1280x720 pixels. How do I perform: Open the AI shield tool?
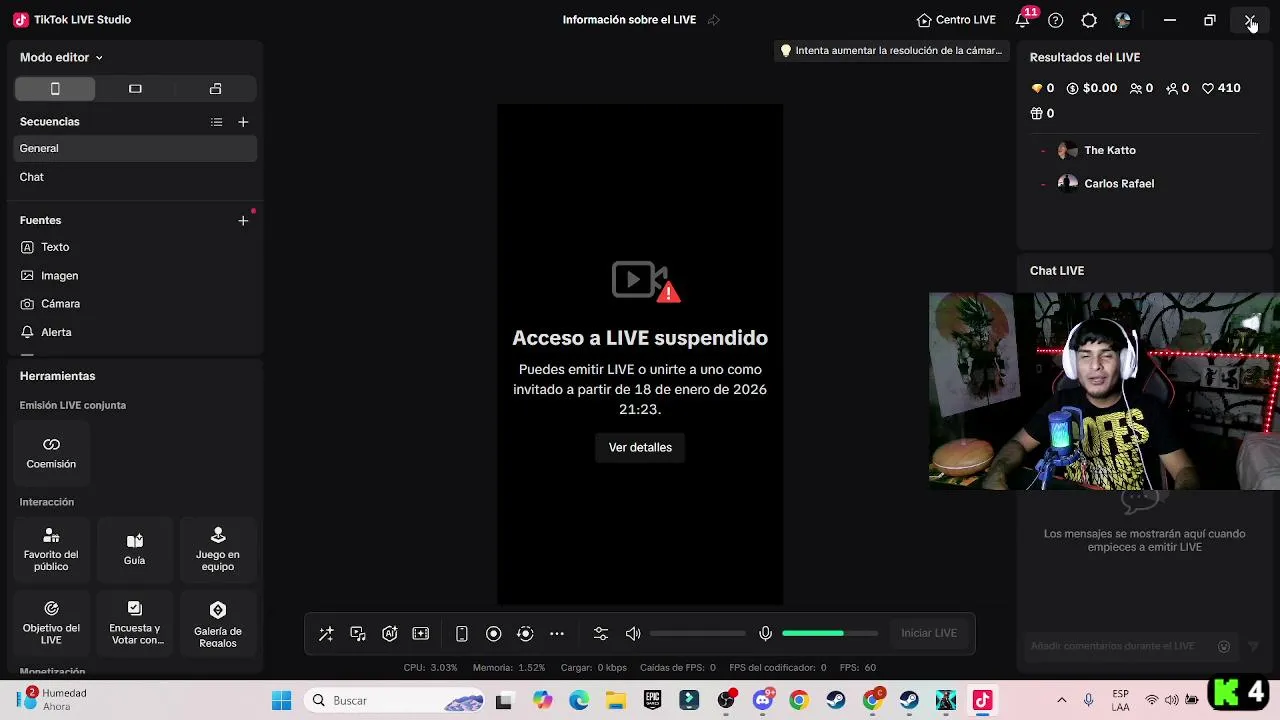click(x=390, y=633)
